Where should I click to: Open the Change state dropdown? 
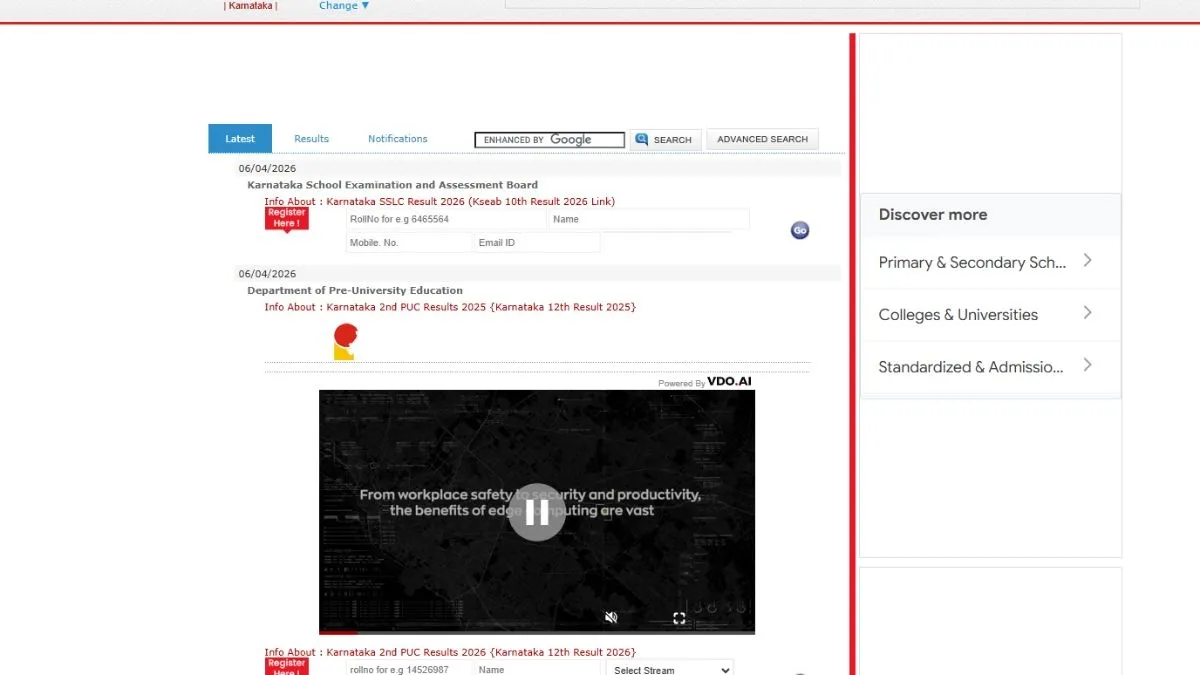(x=344, y=6)
